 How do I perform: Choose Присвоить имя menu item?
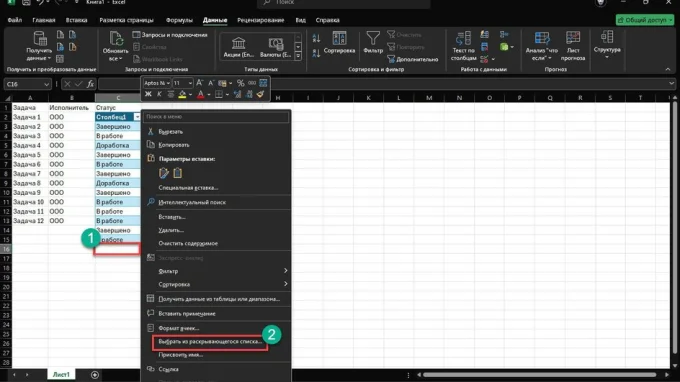coord(217,355)
